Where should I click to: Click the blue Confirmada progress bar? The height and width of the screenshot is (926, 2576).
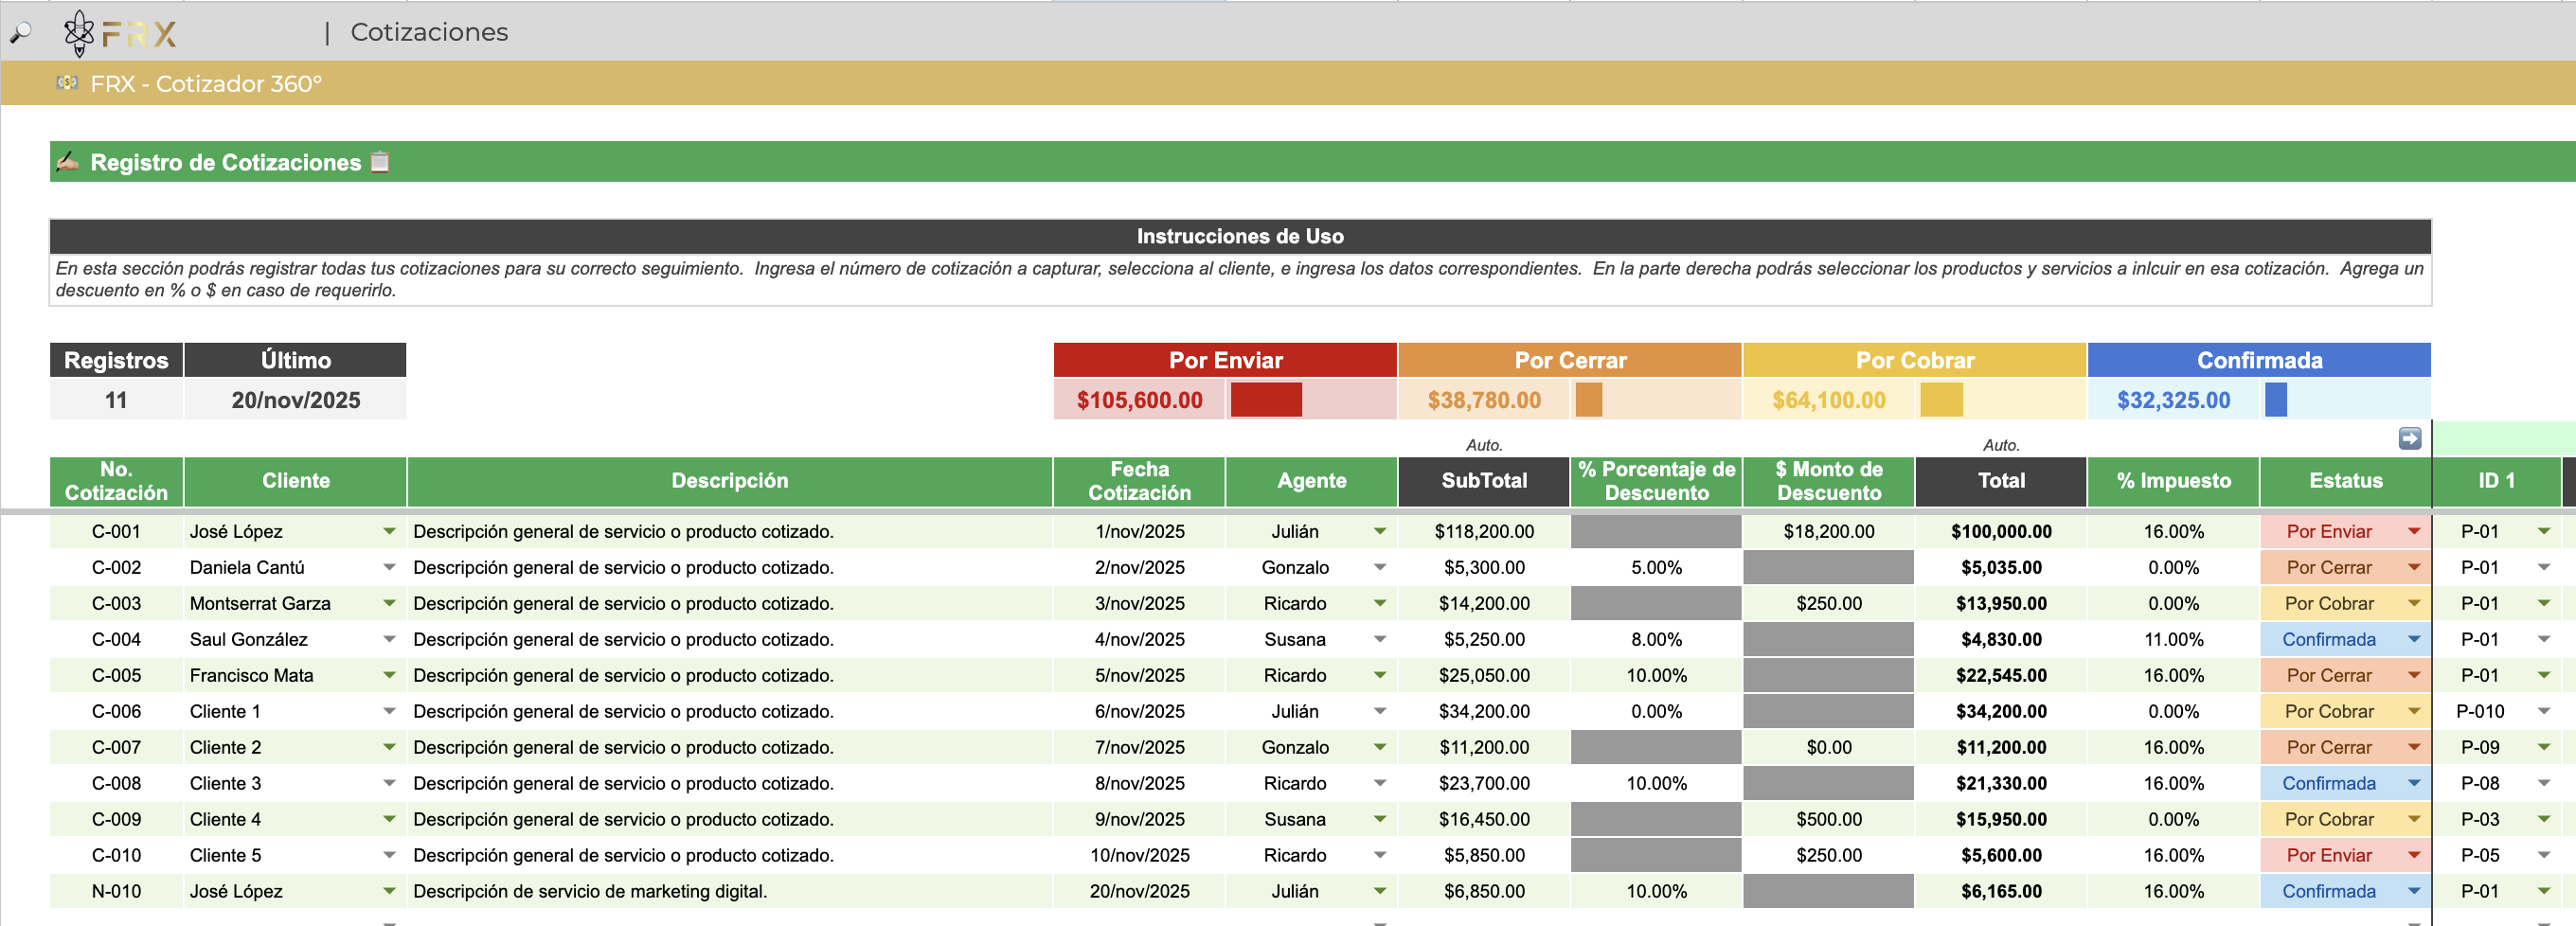click(x=2275, y=400)
